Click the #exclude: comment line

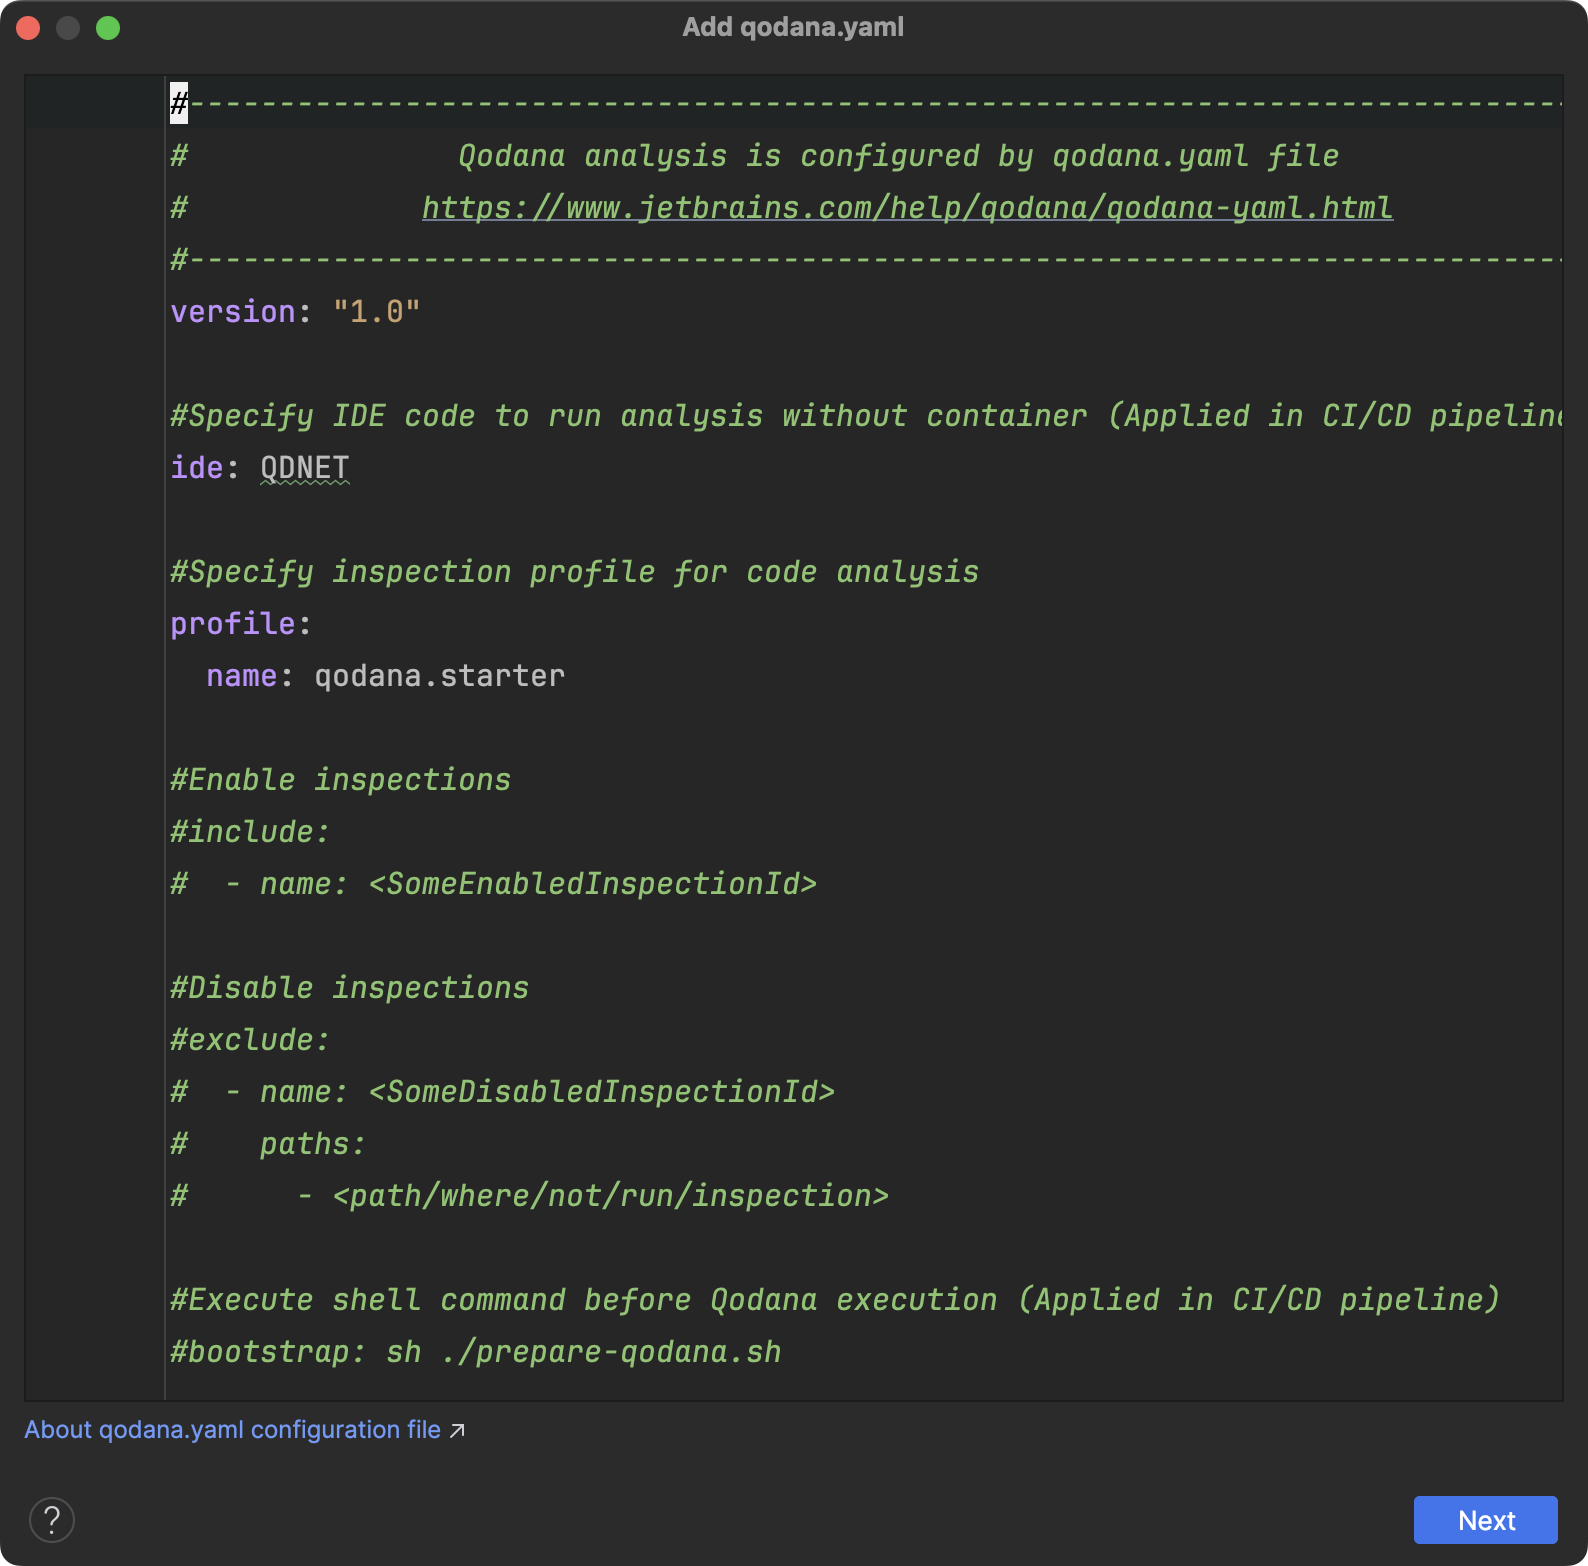click(250, 1040)
